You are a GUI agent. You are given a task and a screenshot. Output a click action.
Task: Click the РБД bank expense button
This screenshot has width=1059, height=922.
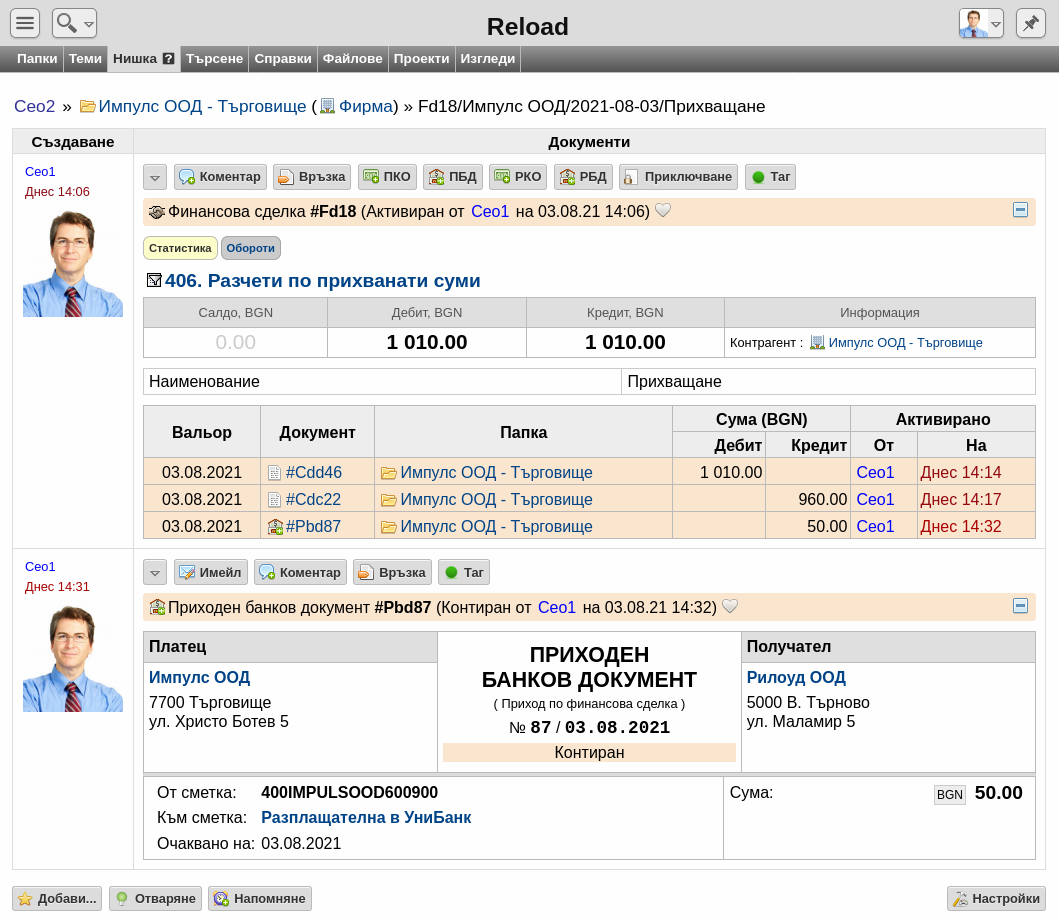point(584,177)
